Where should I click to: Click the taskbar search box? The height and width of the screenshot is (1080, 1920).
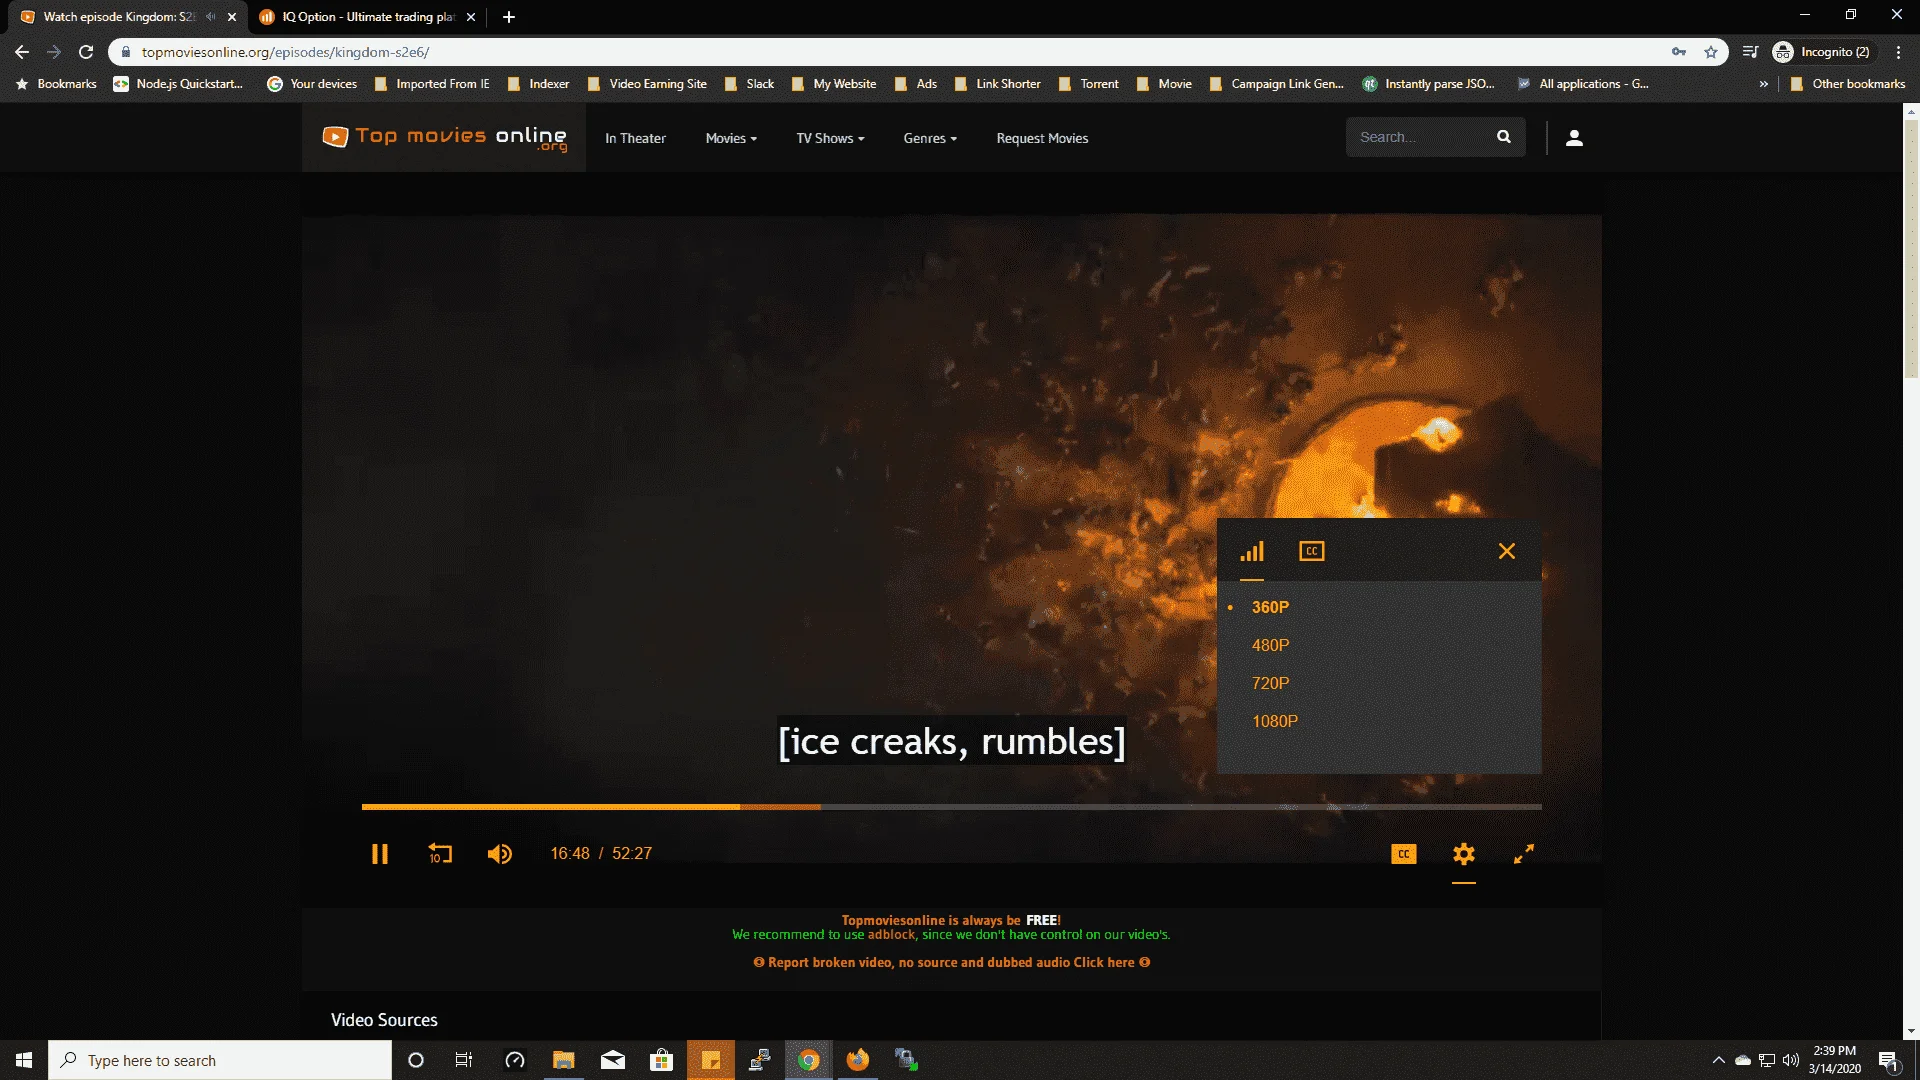[x=220, y=1060]
